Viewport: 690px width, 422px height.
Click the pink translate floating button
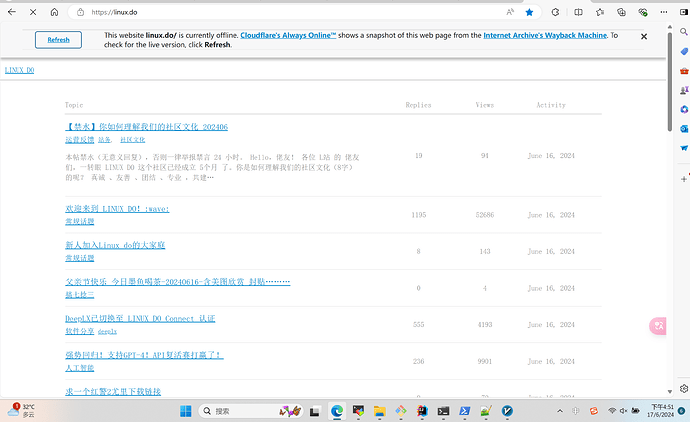[658, 326]
